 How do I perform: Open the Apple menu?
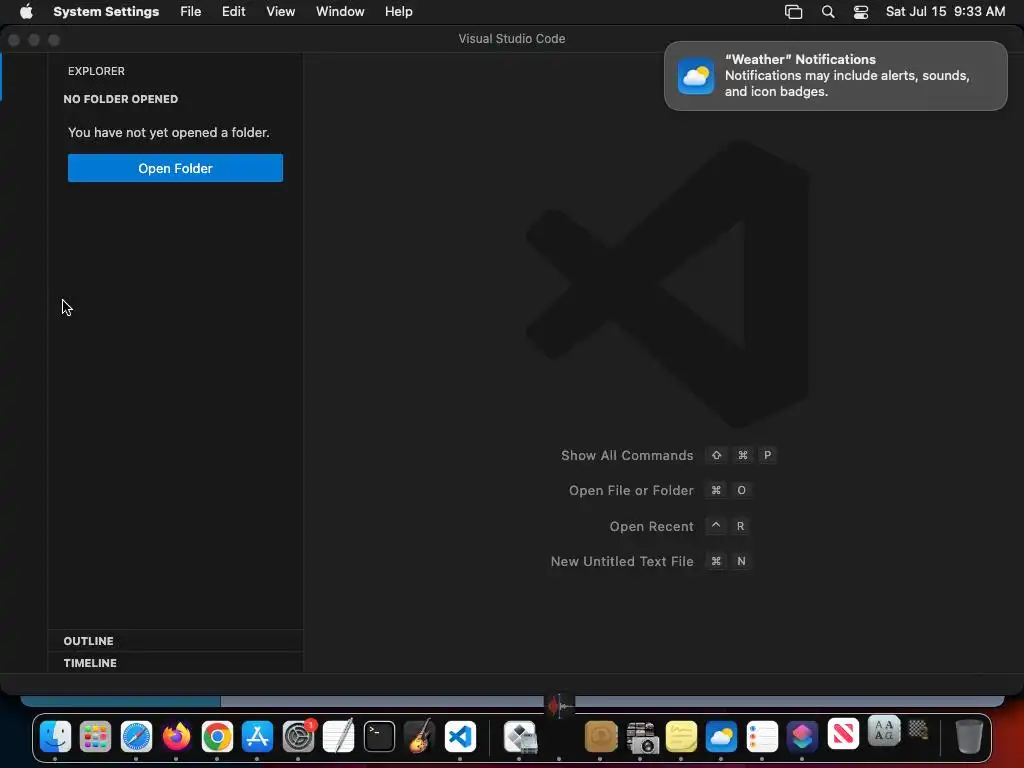(x=26, y=12)
